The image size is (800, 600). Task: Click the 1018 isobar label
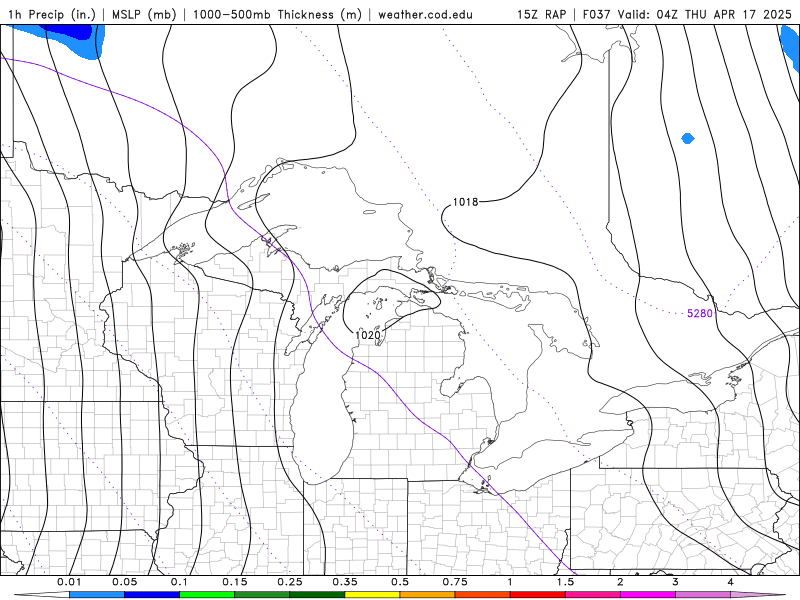point(465,202)
